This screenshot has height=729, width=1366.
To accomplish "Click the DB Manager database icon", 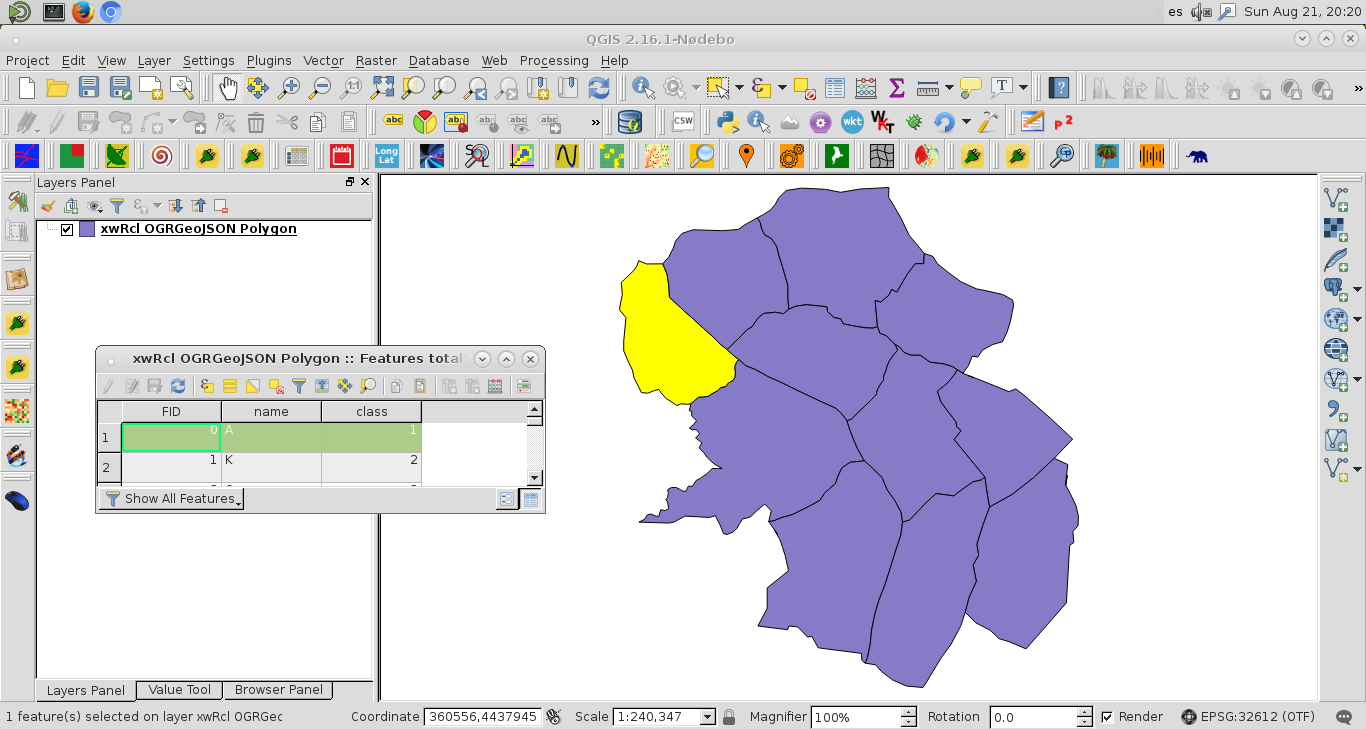I will 630,122.
